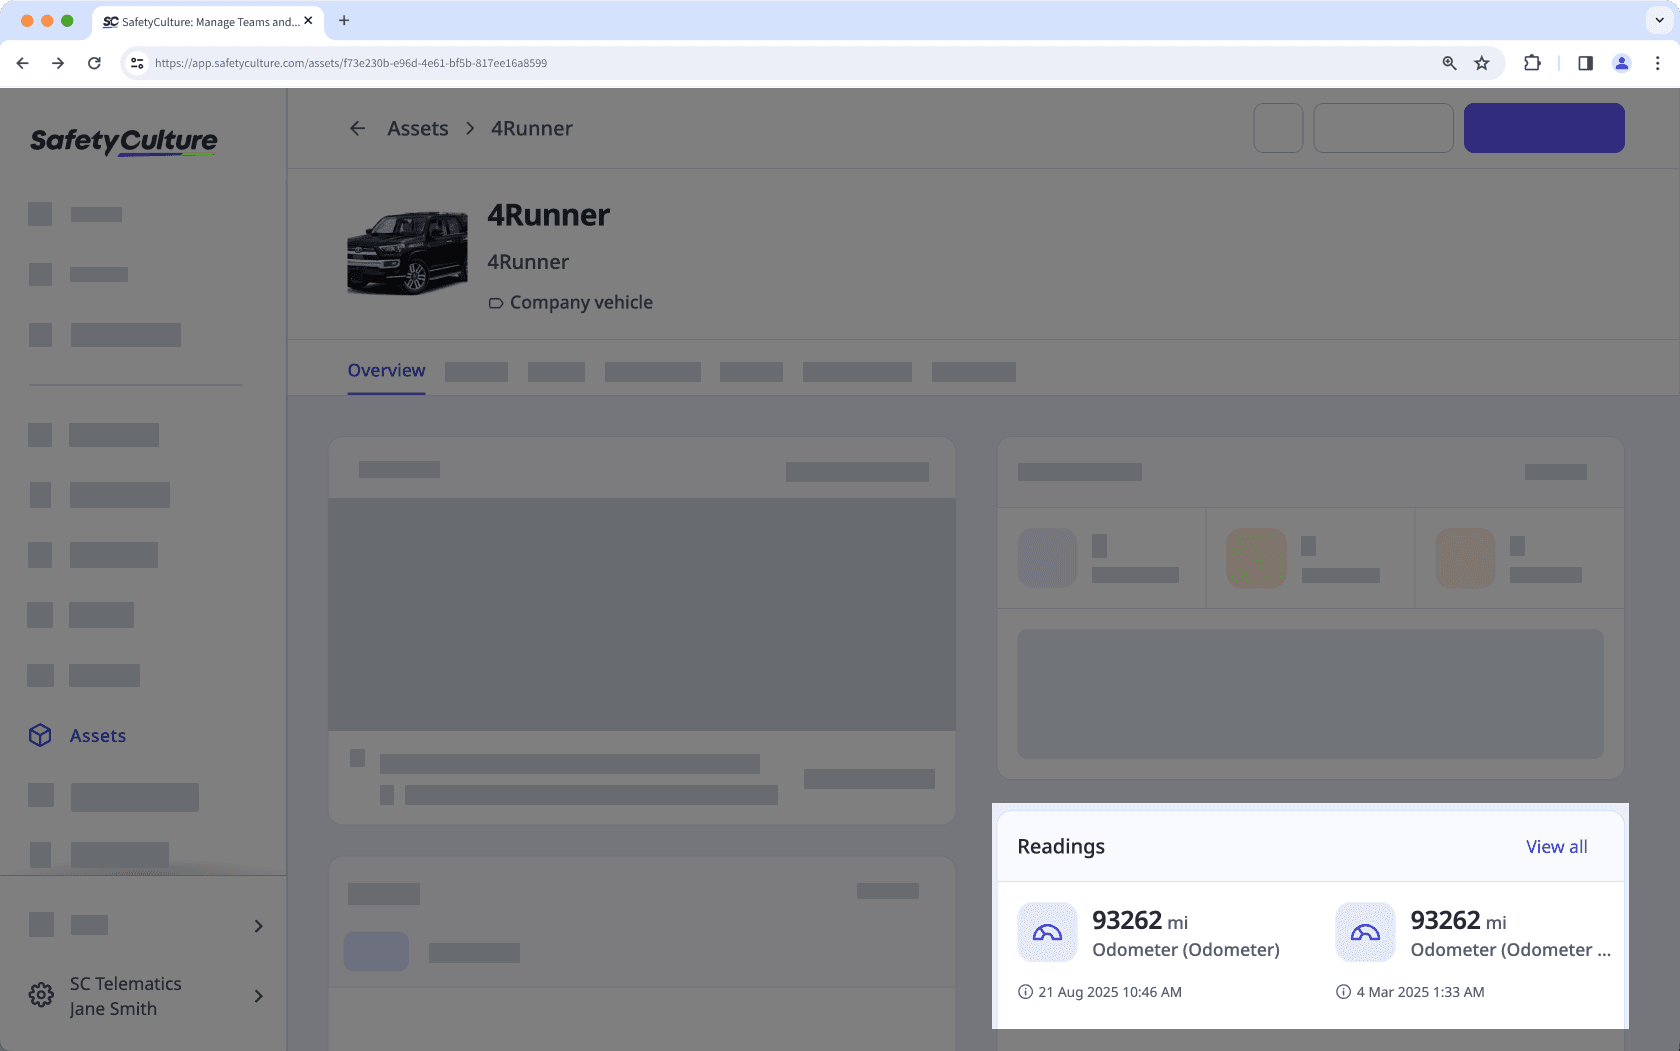The height and width of the screenshot is (1051, 1680).
Task: Toggle the browser side panel
Action: [1585, 63]
